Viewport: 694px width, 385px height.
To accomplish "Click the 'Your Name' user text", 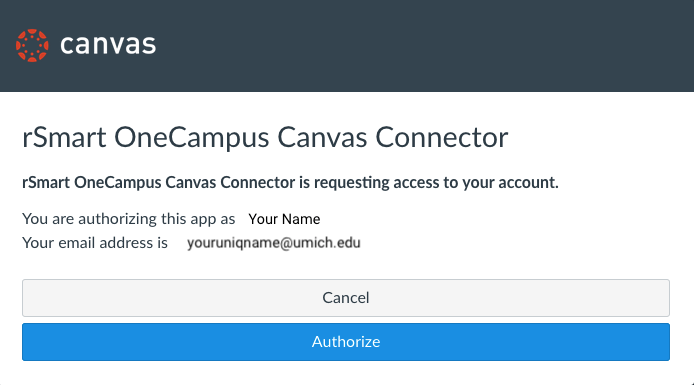I will 284,219.
